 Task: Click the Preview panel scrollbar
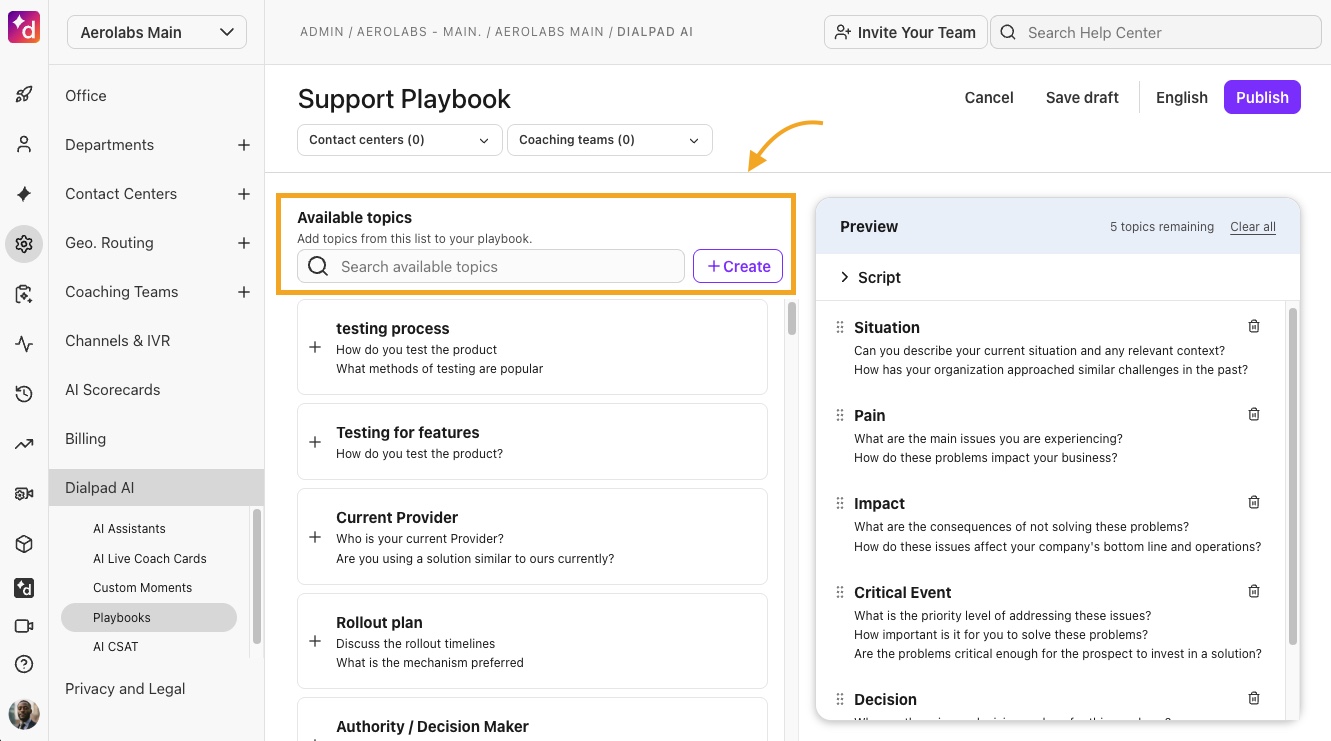pos(1293,476)
